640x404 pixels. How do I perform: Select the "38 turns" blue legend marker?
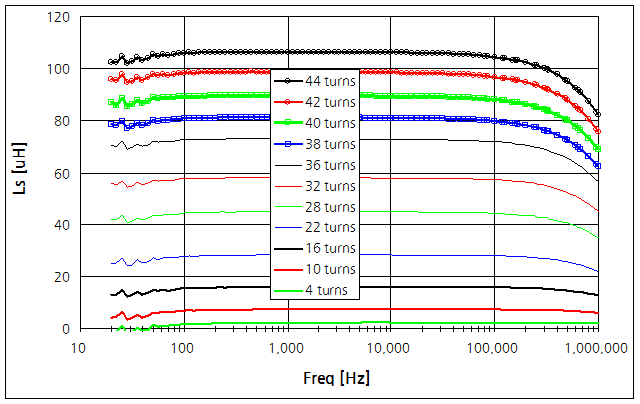(289, 144)
